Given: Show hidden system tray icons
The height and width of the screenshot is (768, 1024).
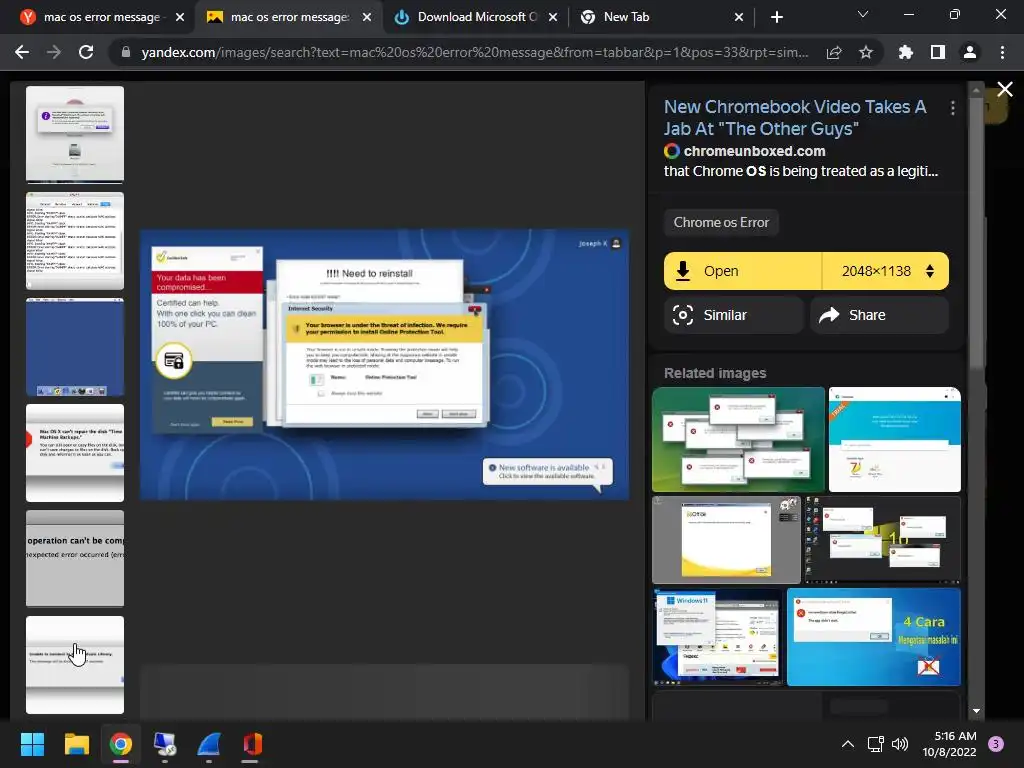Looking at the screenshot, I should 848,744.
